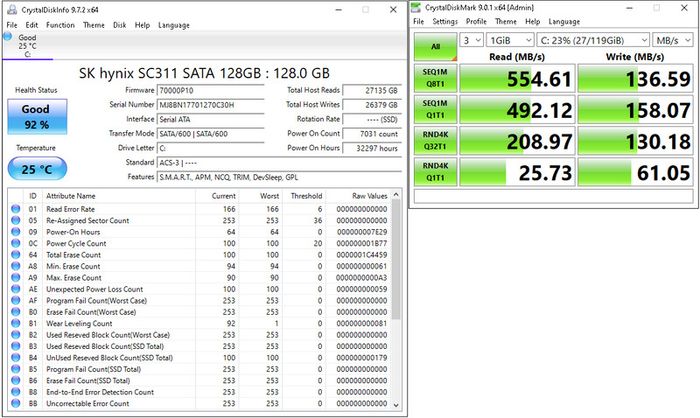Click the Features field listing S.M.A.R.T., APM
The height and width of the screenshot is (418, 700).
pos(279,177)
